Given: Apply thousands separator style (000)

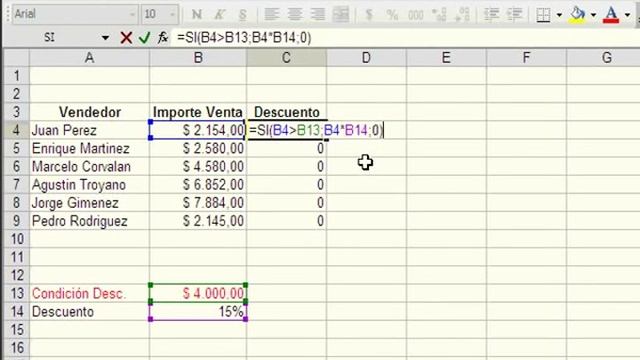Looking at the screenshot, I should (416, 15).
